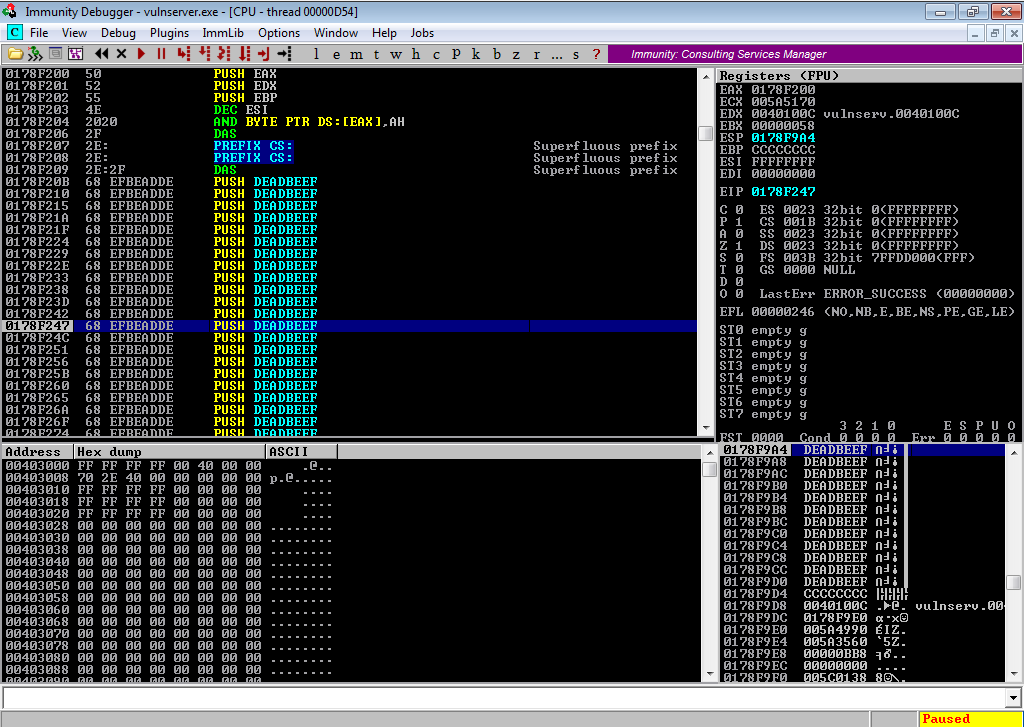Show Call stack with k button
Viewport: 1024px width, 727px height.
click(x=476, y=54)
